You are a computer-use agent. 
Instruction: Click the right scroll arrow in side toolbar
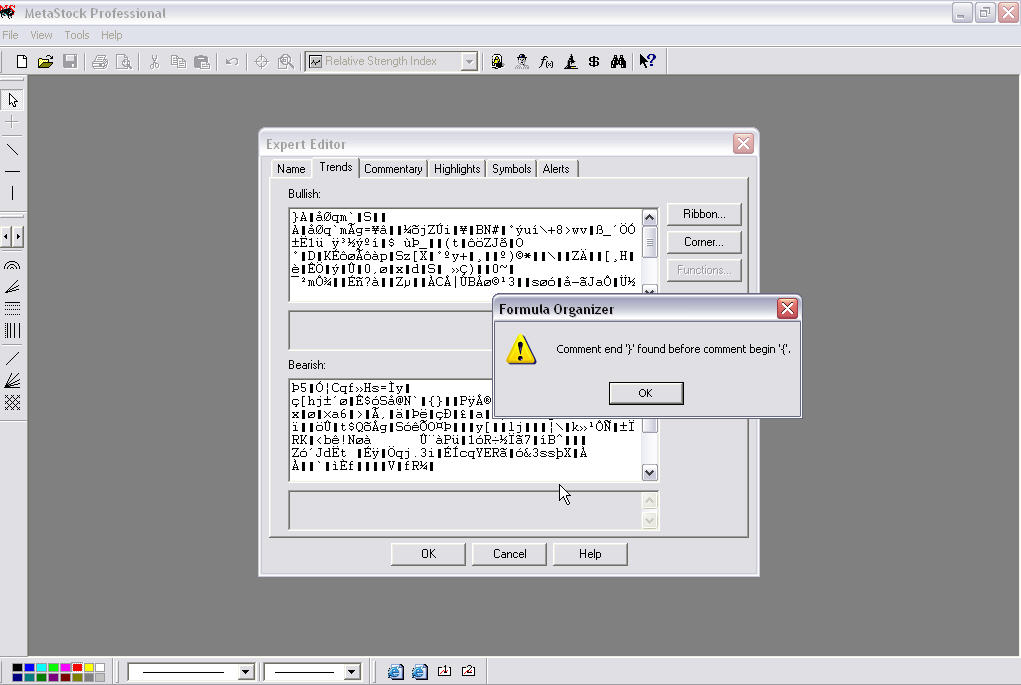click(x=18, y=236)
